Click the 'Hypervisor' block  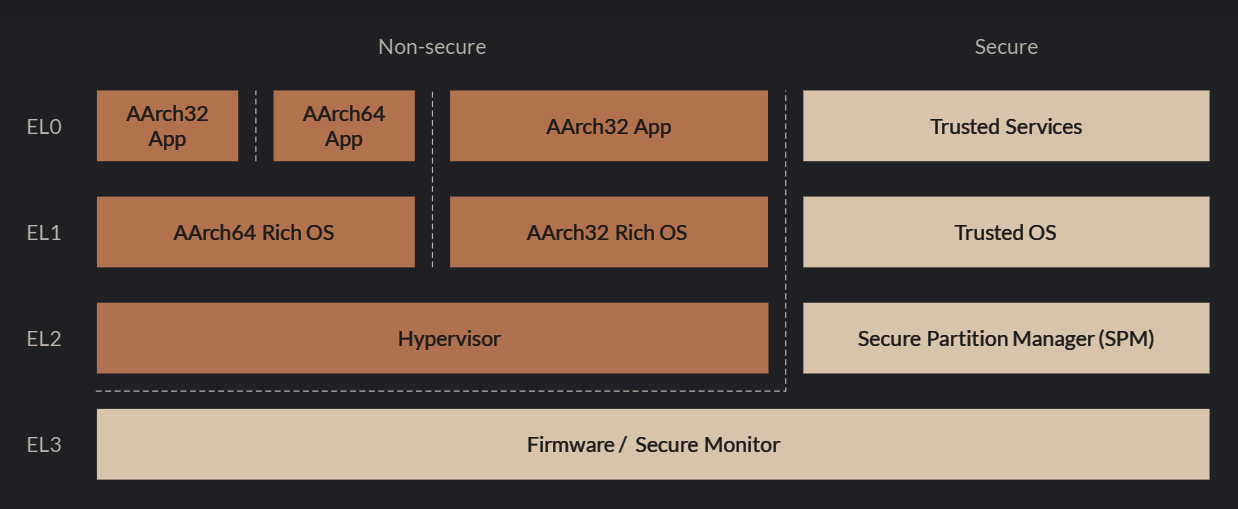coord(432,338)
